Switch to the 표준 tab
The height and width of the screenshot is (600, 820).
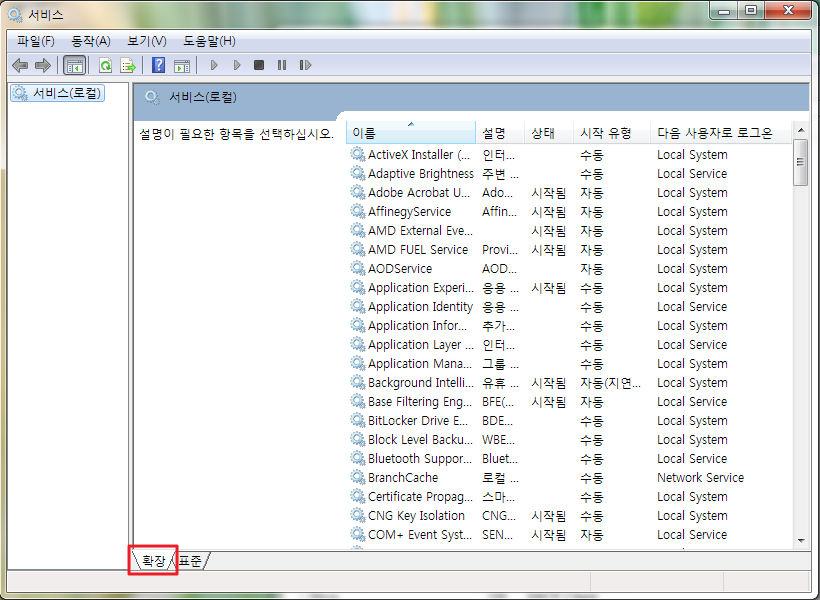(x=190, y=561)
